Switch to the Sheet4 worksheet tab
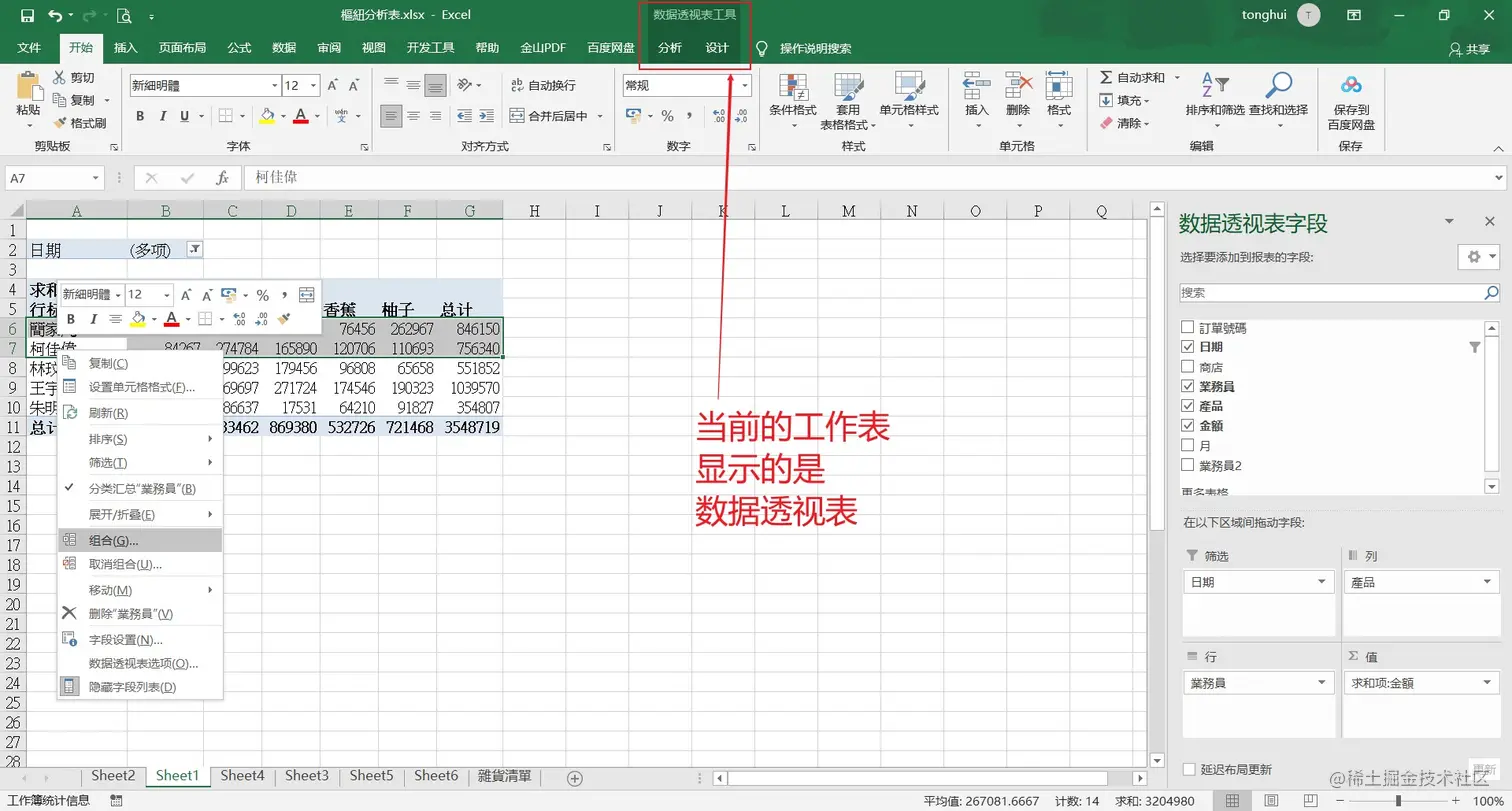 242,776
